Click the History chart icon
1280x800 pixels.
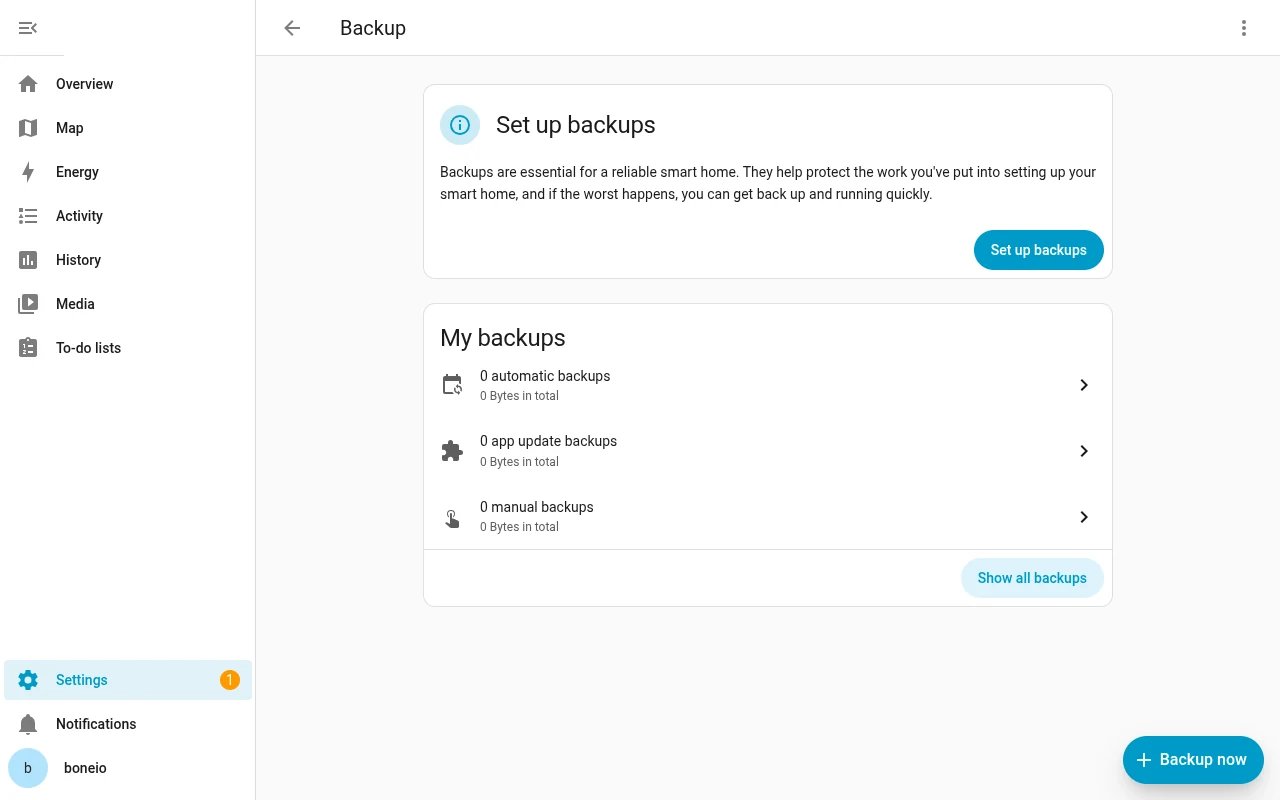[x=28, y=260]
